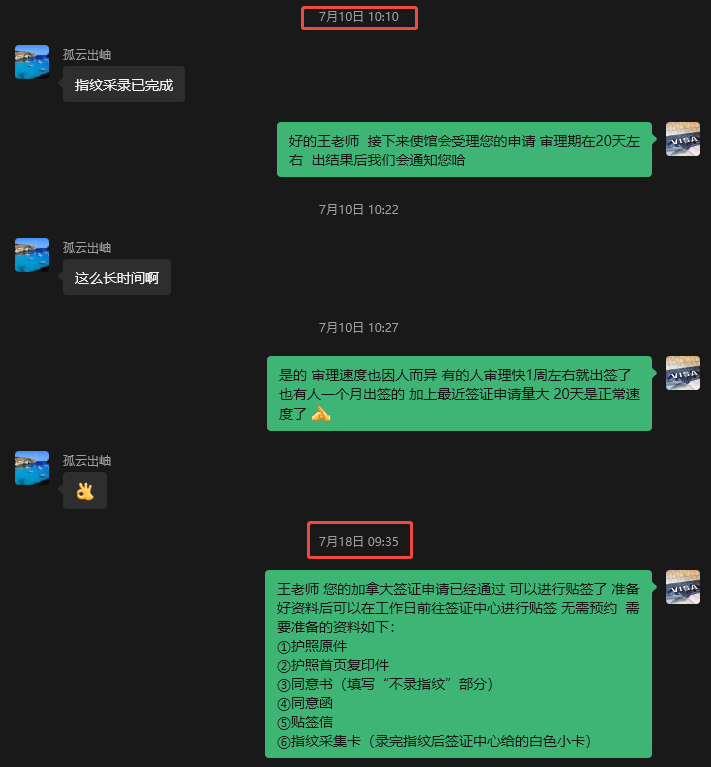Click name 孤云出岫 above the emoji message
This screenshot has width=711, height=767.
(x=87, y=460)
